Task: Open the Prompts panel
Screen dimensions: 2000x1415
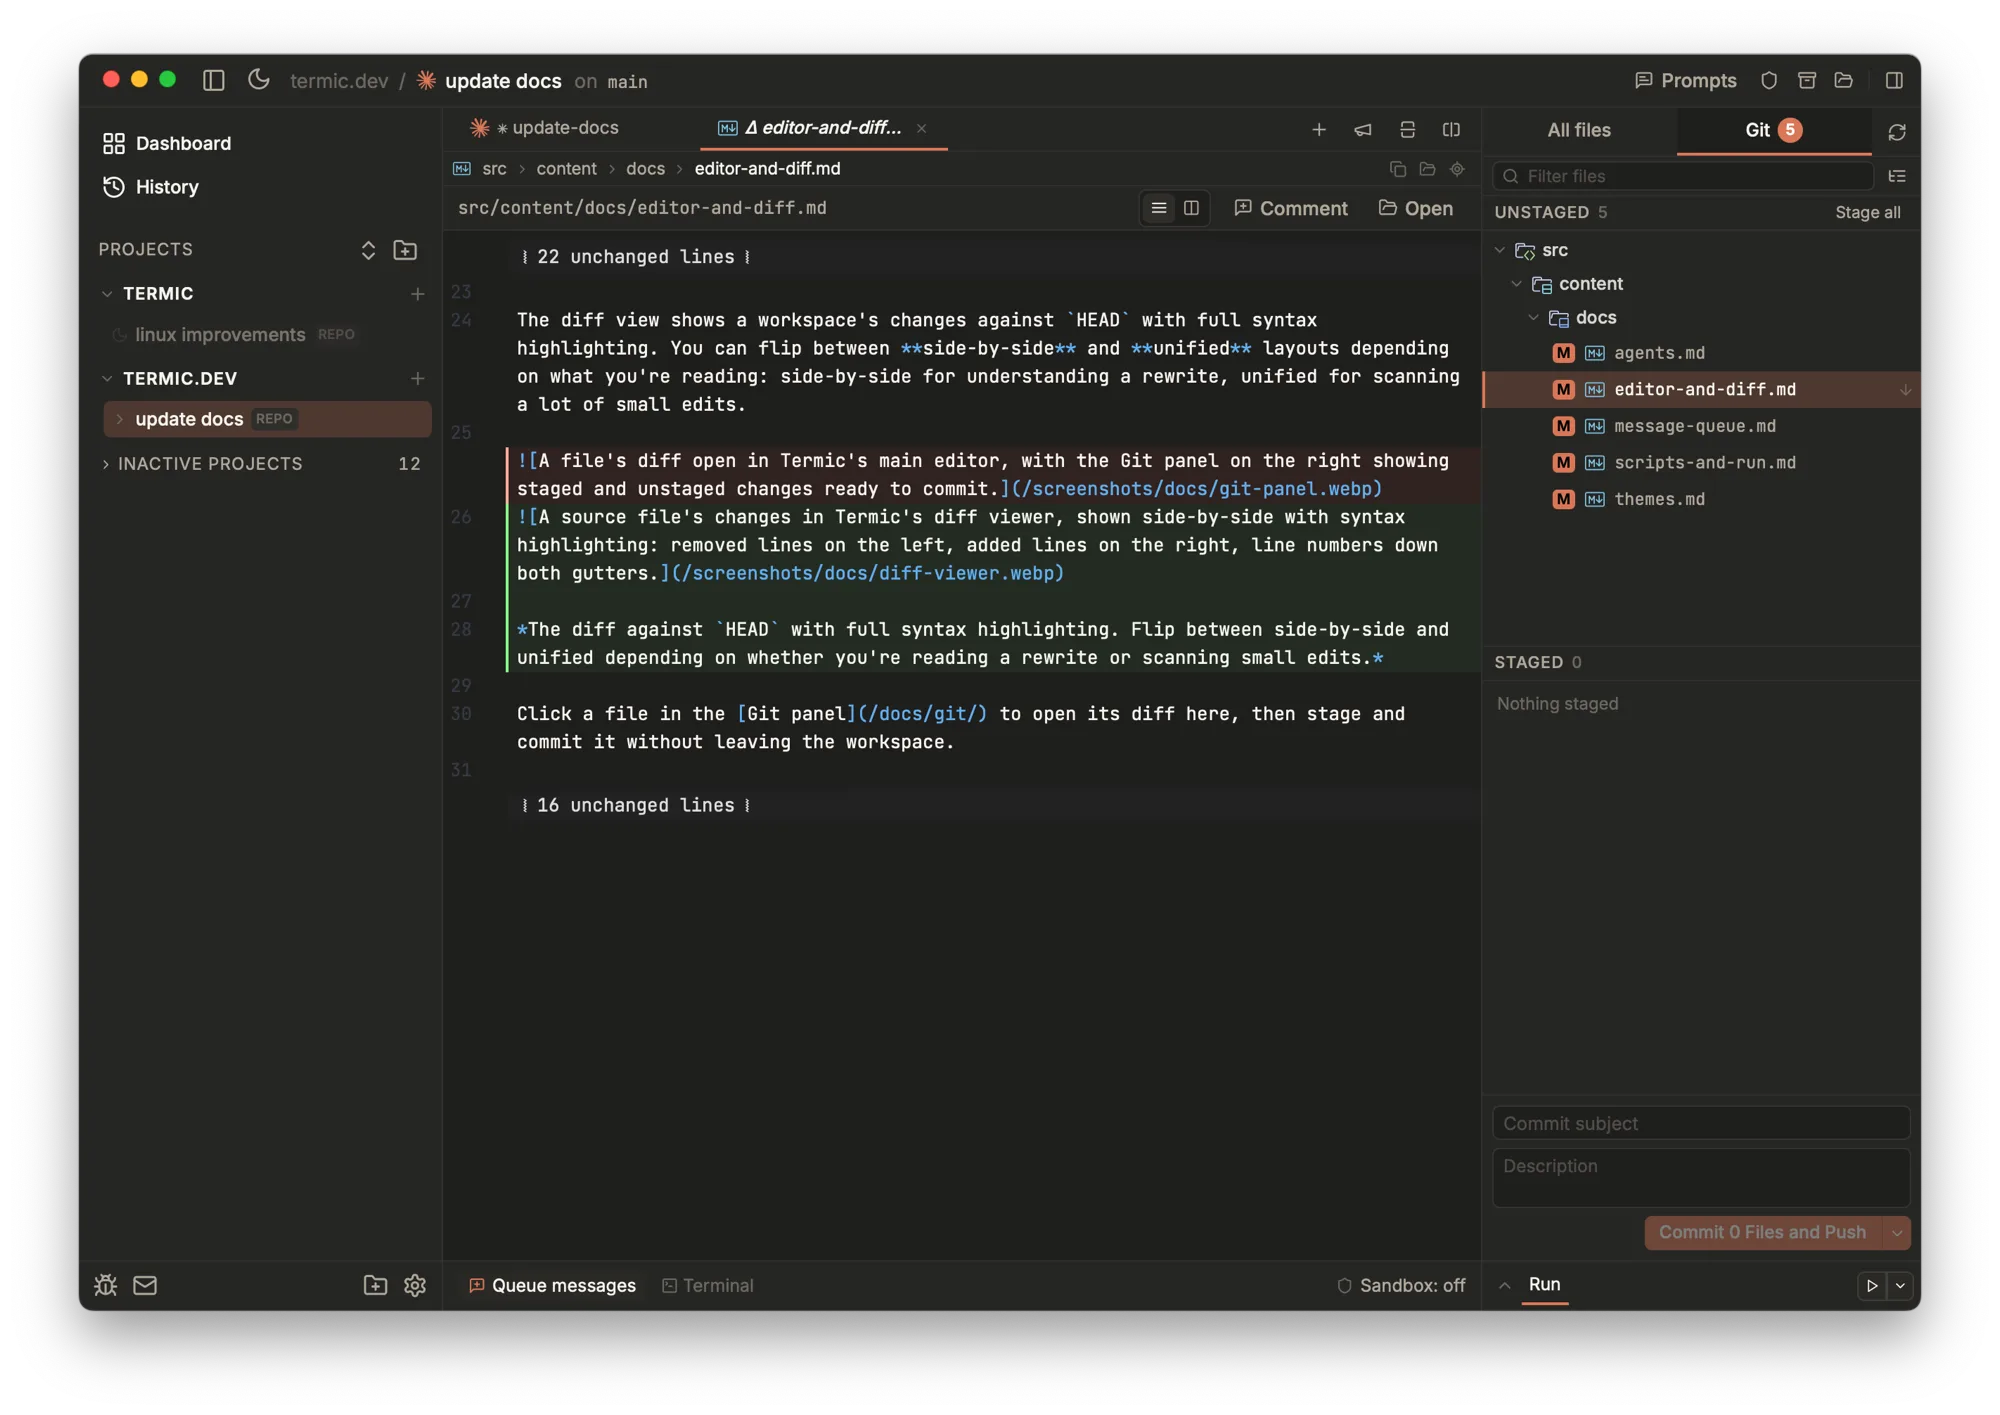Action: 1685,80
